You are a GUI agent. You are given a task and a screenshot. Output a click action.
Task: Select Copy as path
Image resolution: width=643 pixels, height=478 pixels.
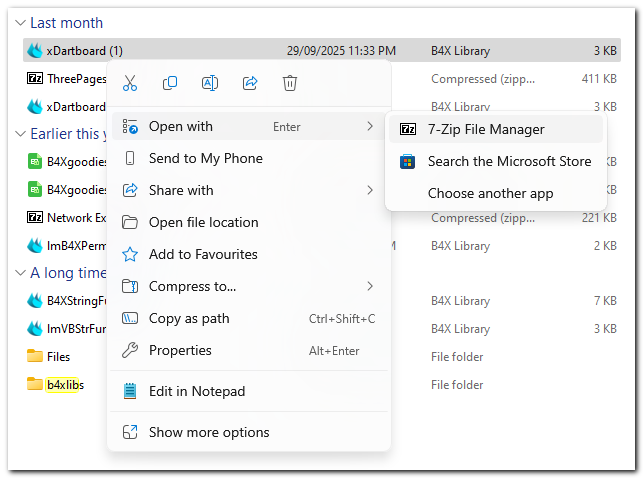[189, 318]
